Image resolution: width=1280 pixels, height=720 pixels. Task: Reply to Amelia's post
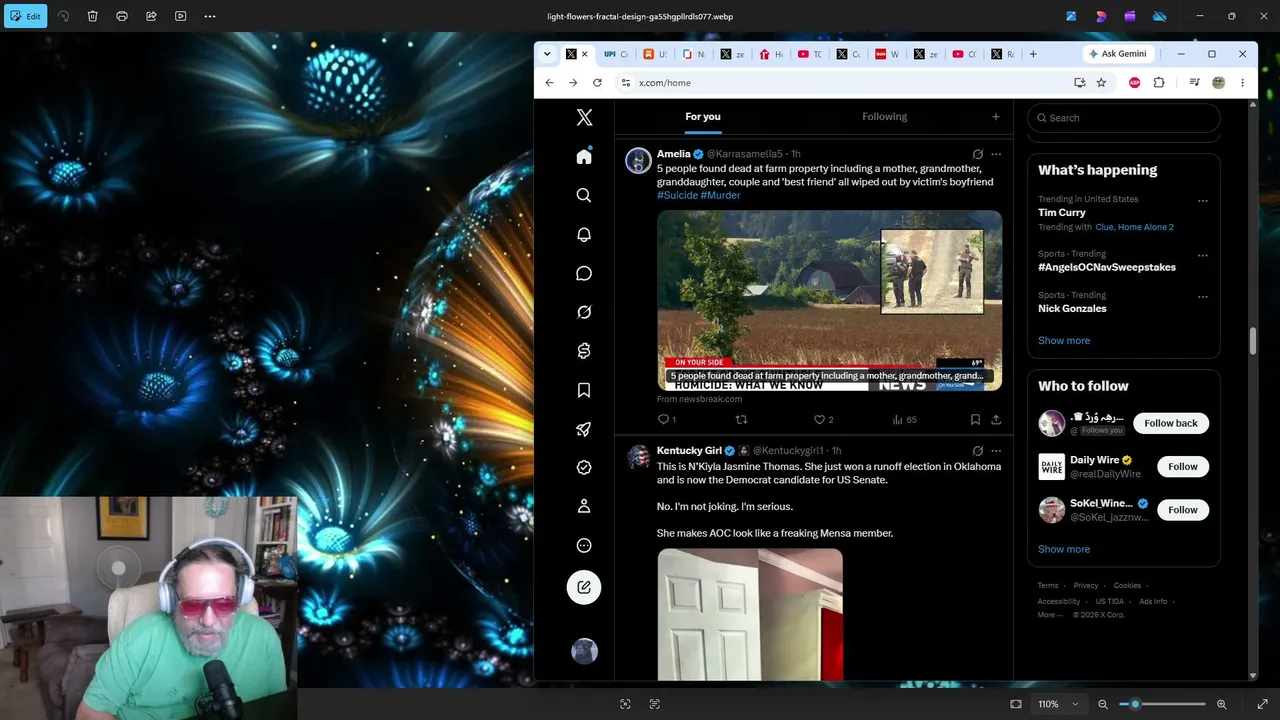667,420
